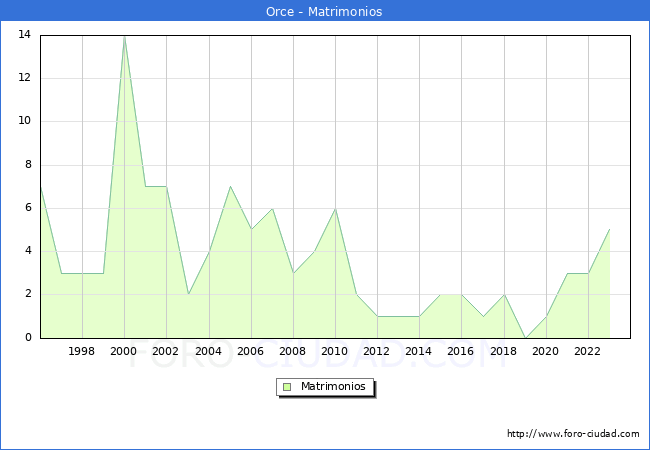650x450 pixels.
Task: Select the 2020 x-axis label
Action: 545,352
